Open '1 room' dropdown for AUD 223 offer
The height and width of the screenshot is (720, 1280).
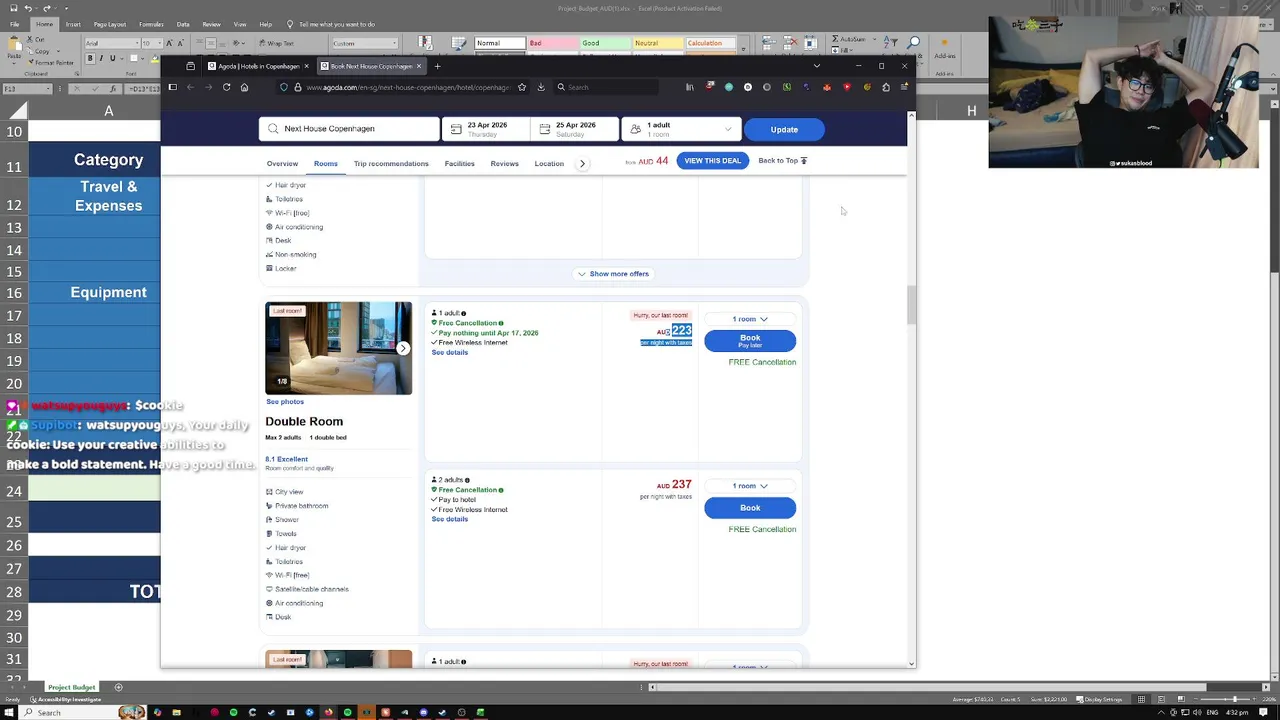[x=750, y=319]
